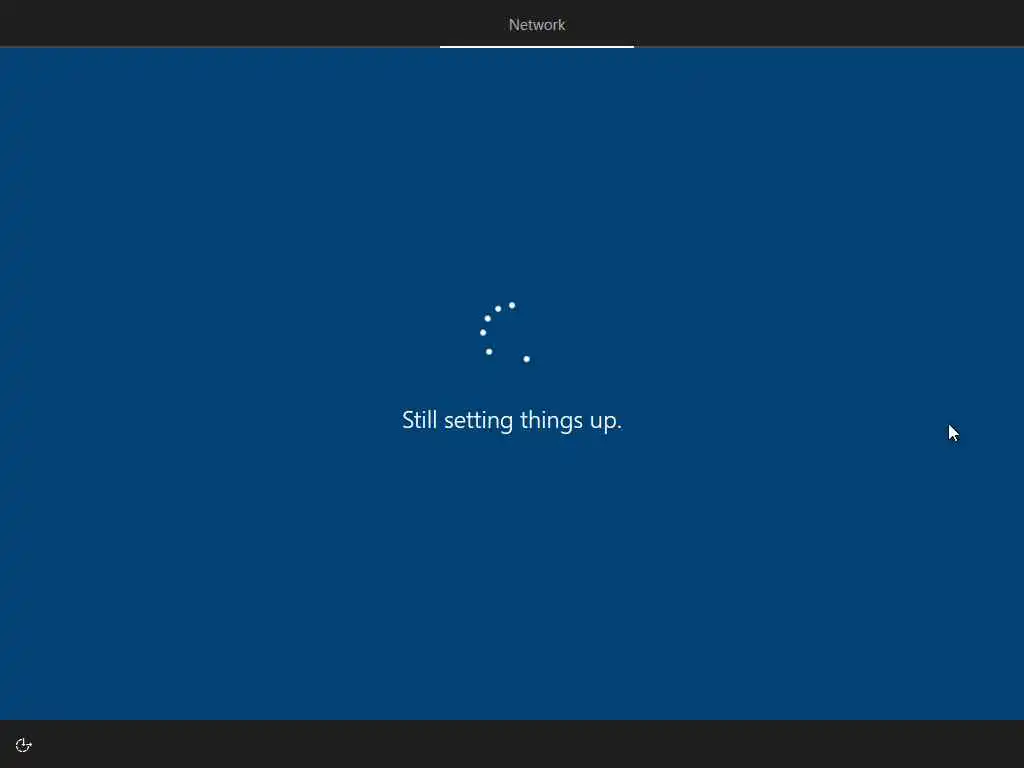Select the Network tab in the header
The width and height of the screenshot is (1024, 768).
point(537,25)
